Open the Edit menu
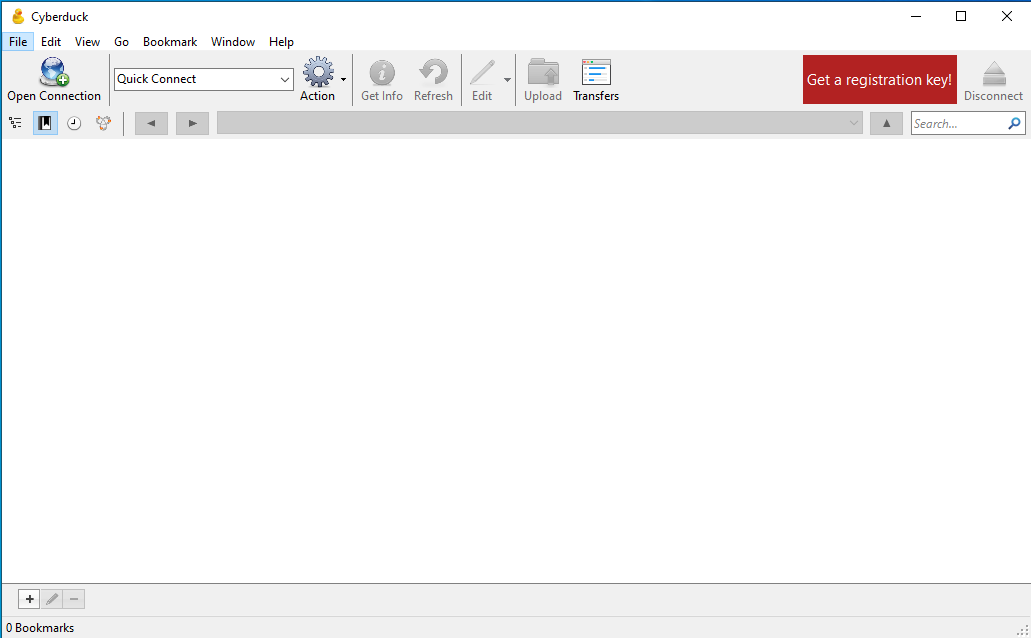 click(x=51, y=41)
